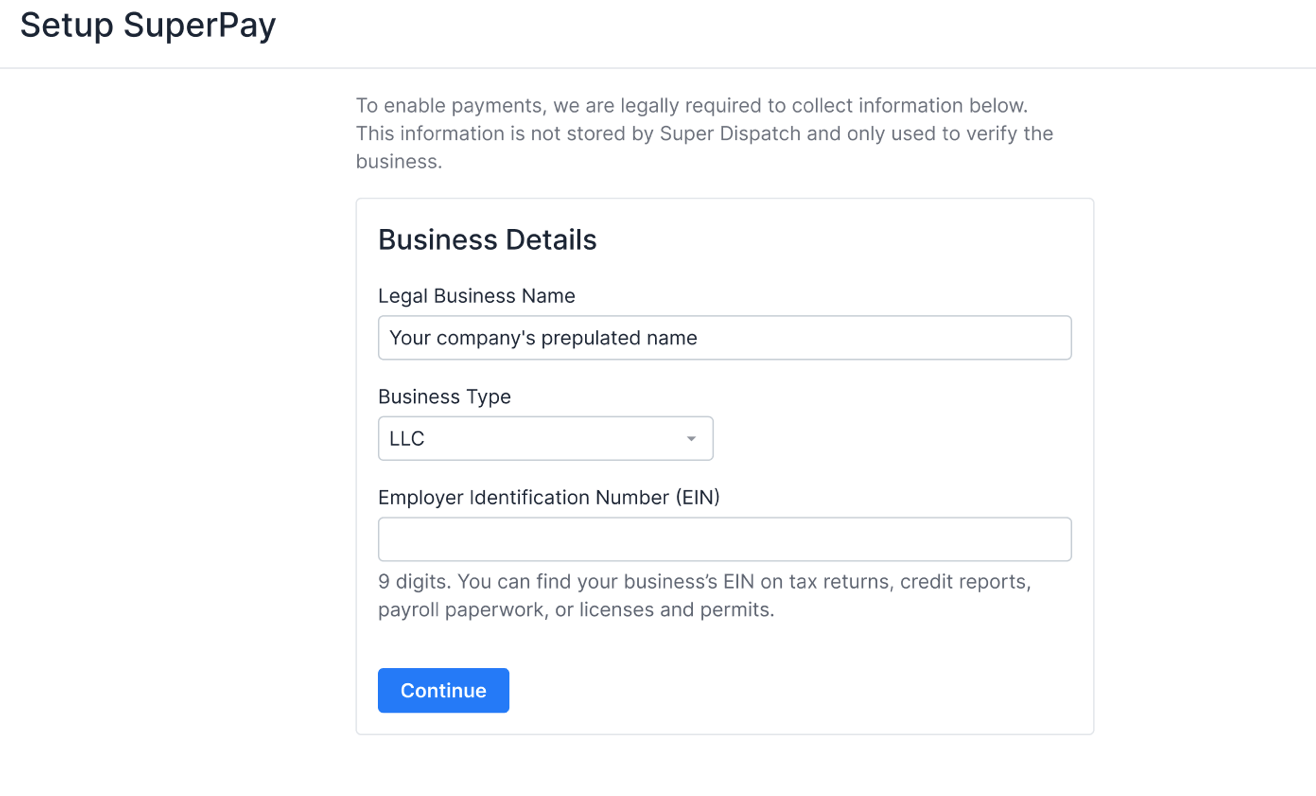Click the Legal Business Name input field

tap(724, 338)
